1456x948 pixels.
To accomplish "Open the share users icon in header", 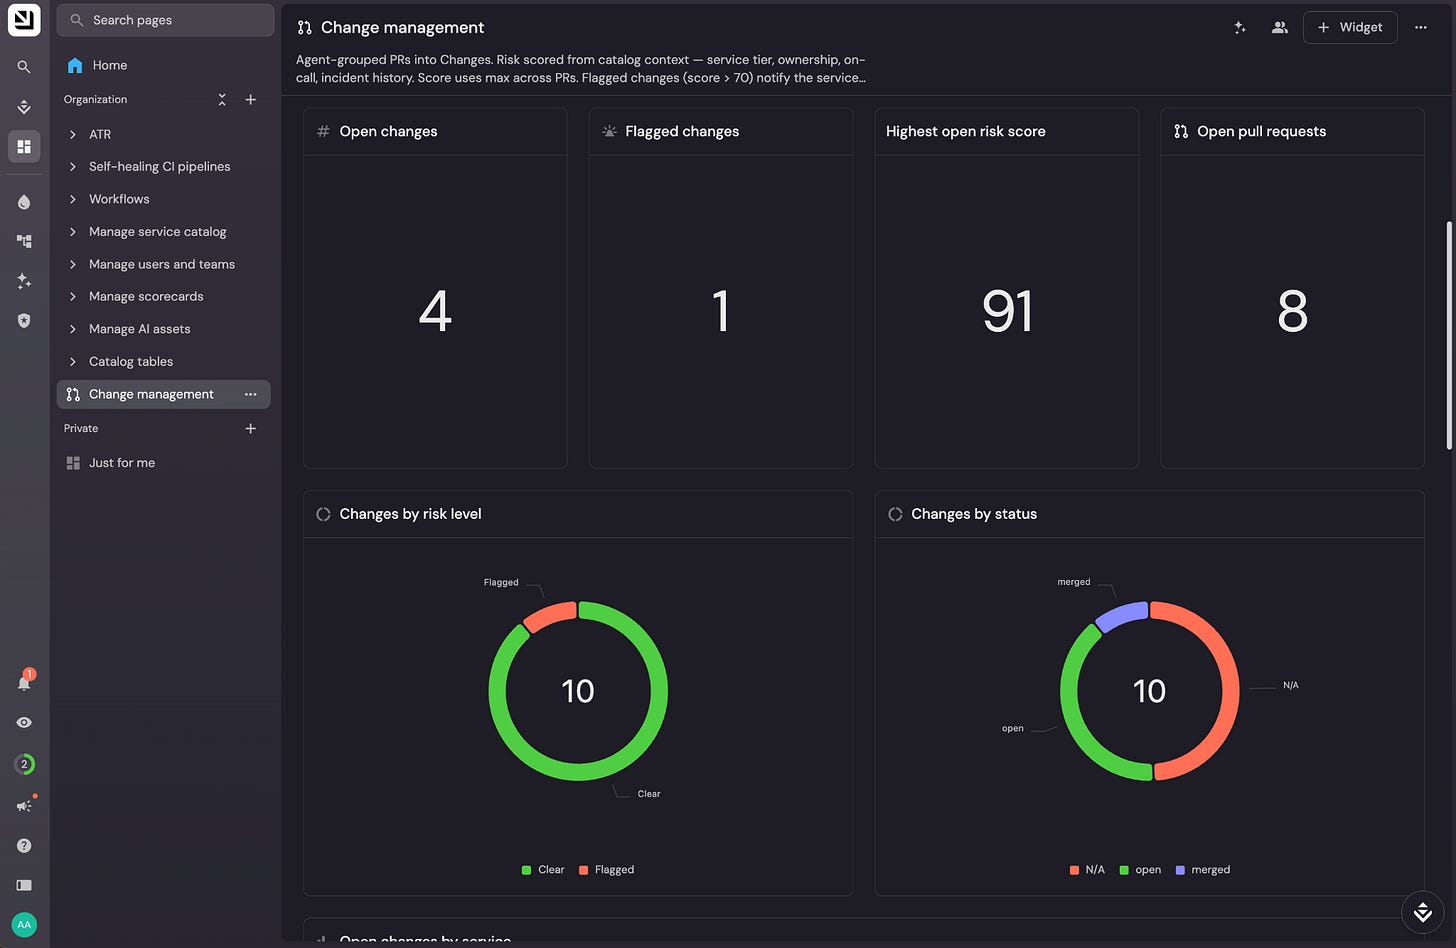I will tap(1279, 28).
